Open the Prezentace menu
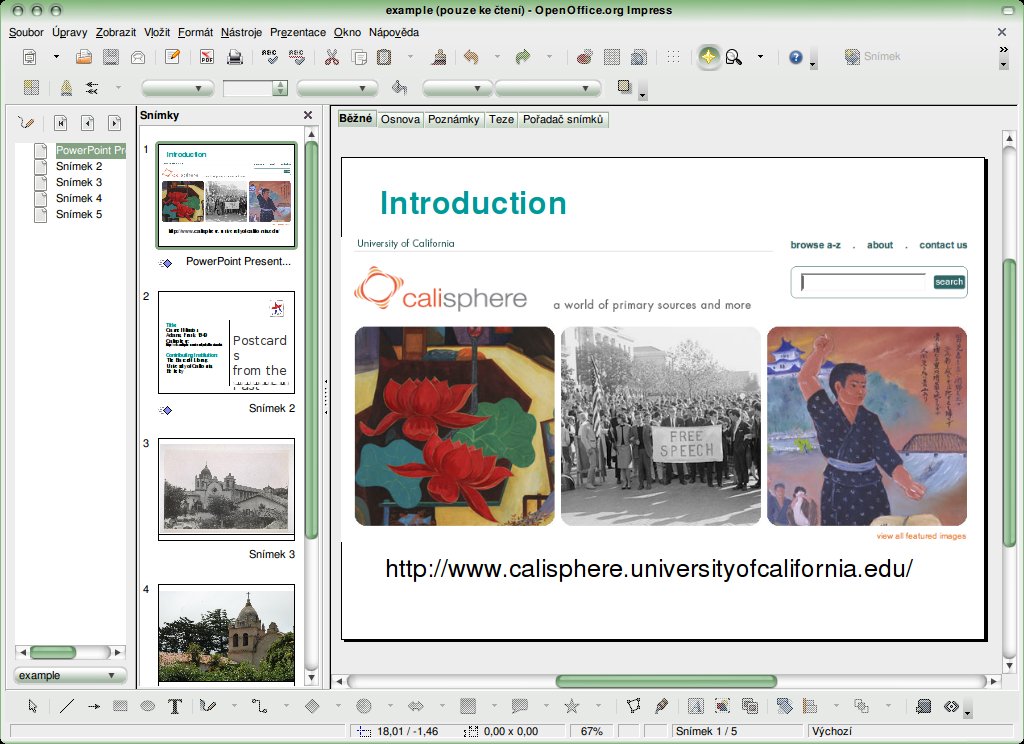Screen dimensions: 1024x744 [x=298, y=32]
